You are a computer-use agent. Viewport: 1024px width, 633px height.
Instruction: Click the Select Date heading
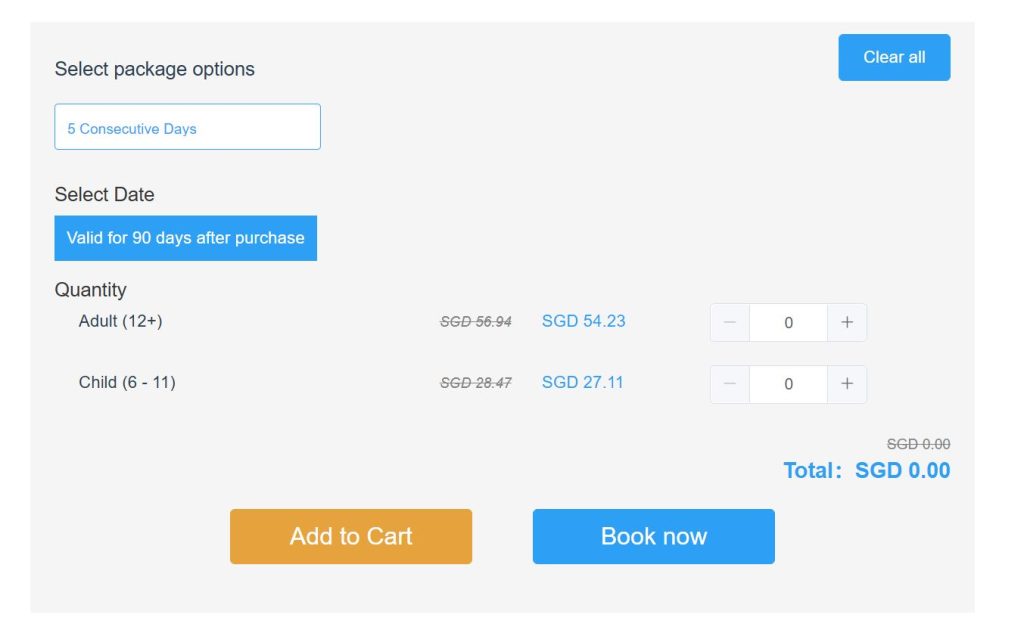coord(105,194)
